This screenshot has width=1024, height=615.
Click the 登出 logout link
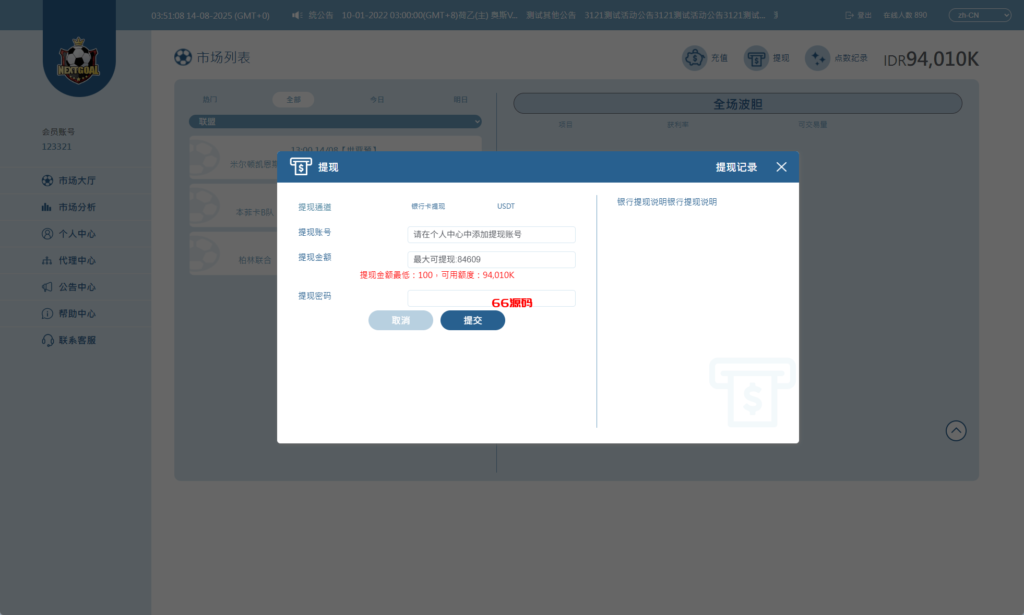coord(859,15)
